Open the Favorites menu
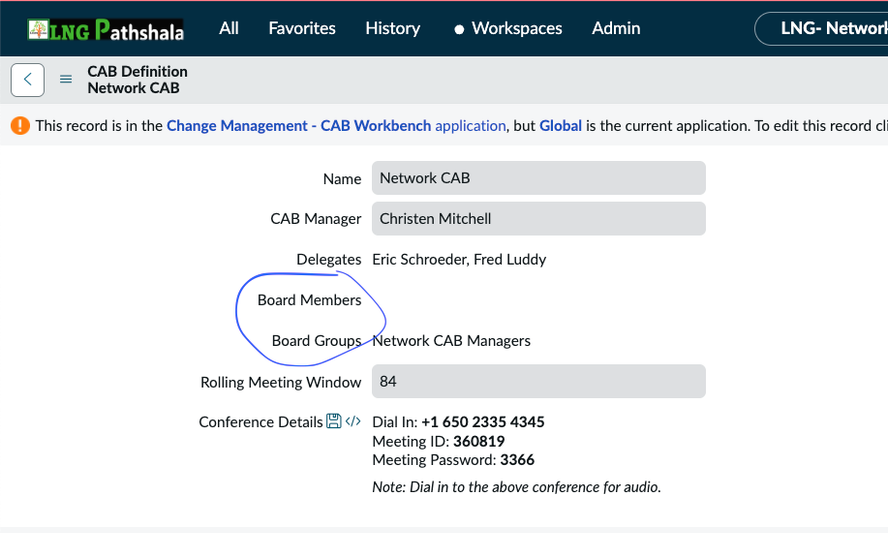The width and height of the screenshot is (888, 533). pyautogui.click(x=302, y=28)
